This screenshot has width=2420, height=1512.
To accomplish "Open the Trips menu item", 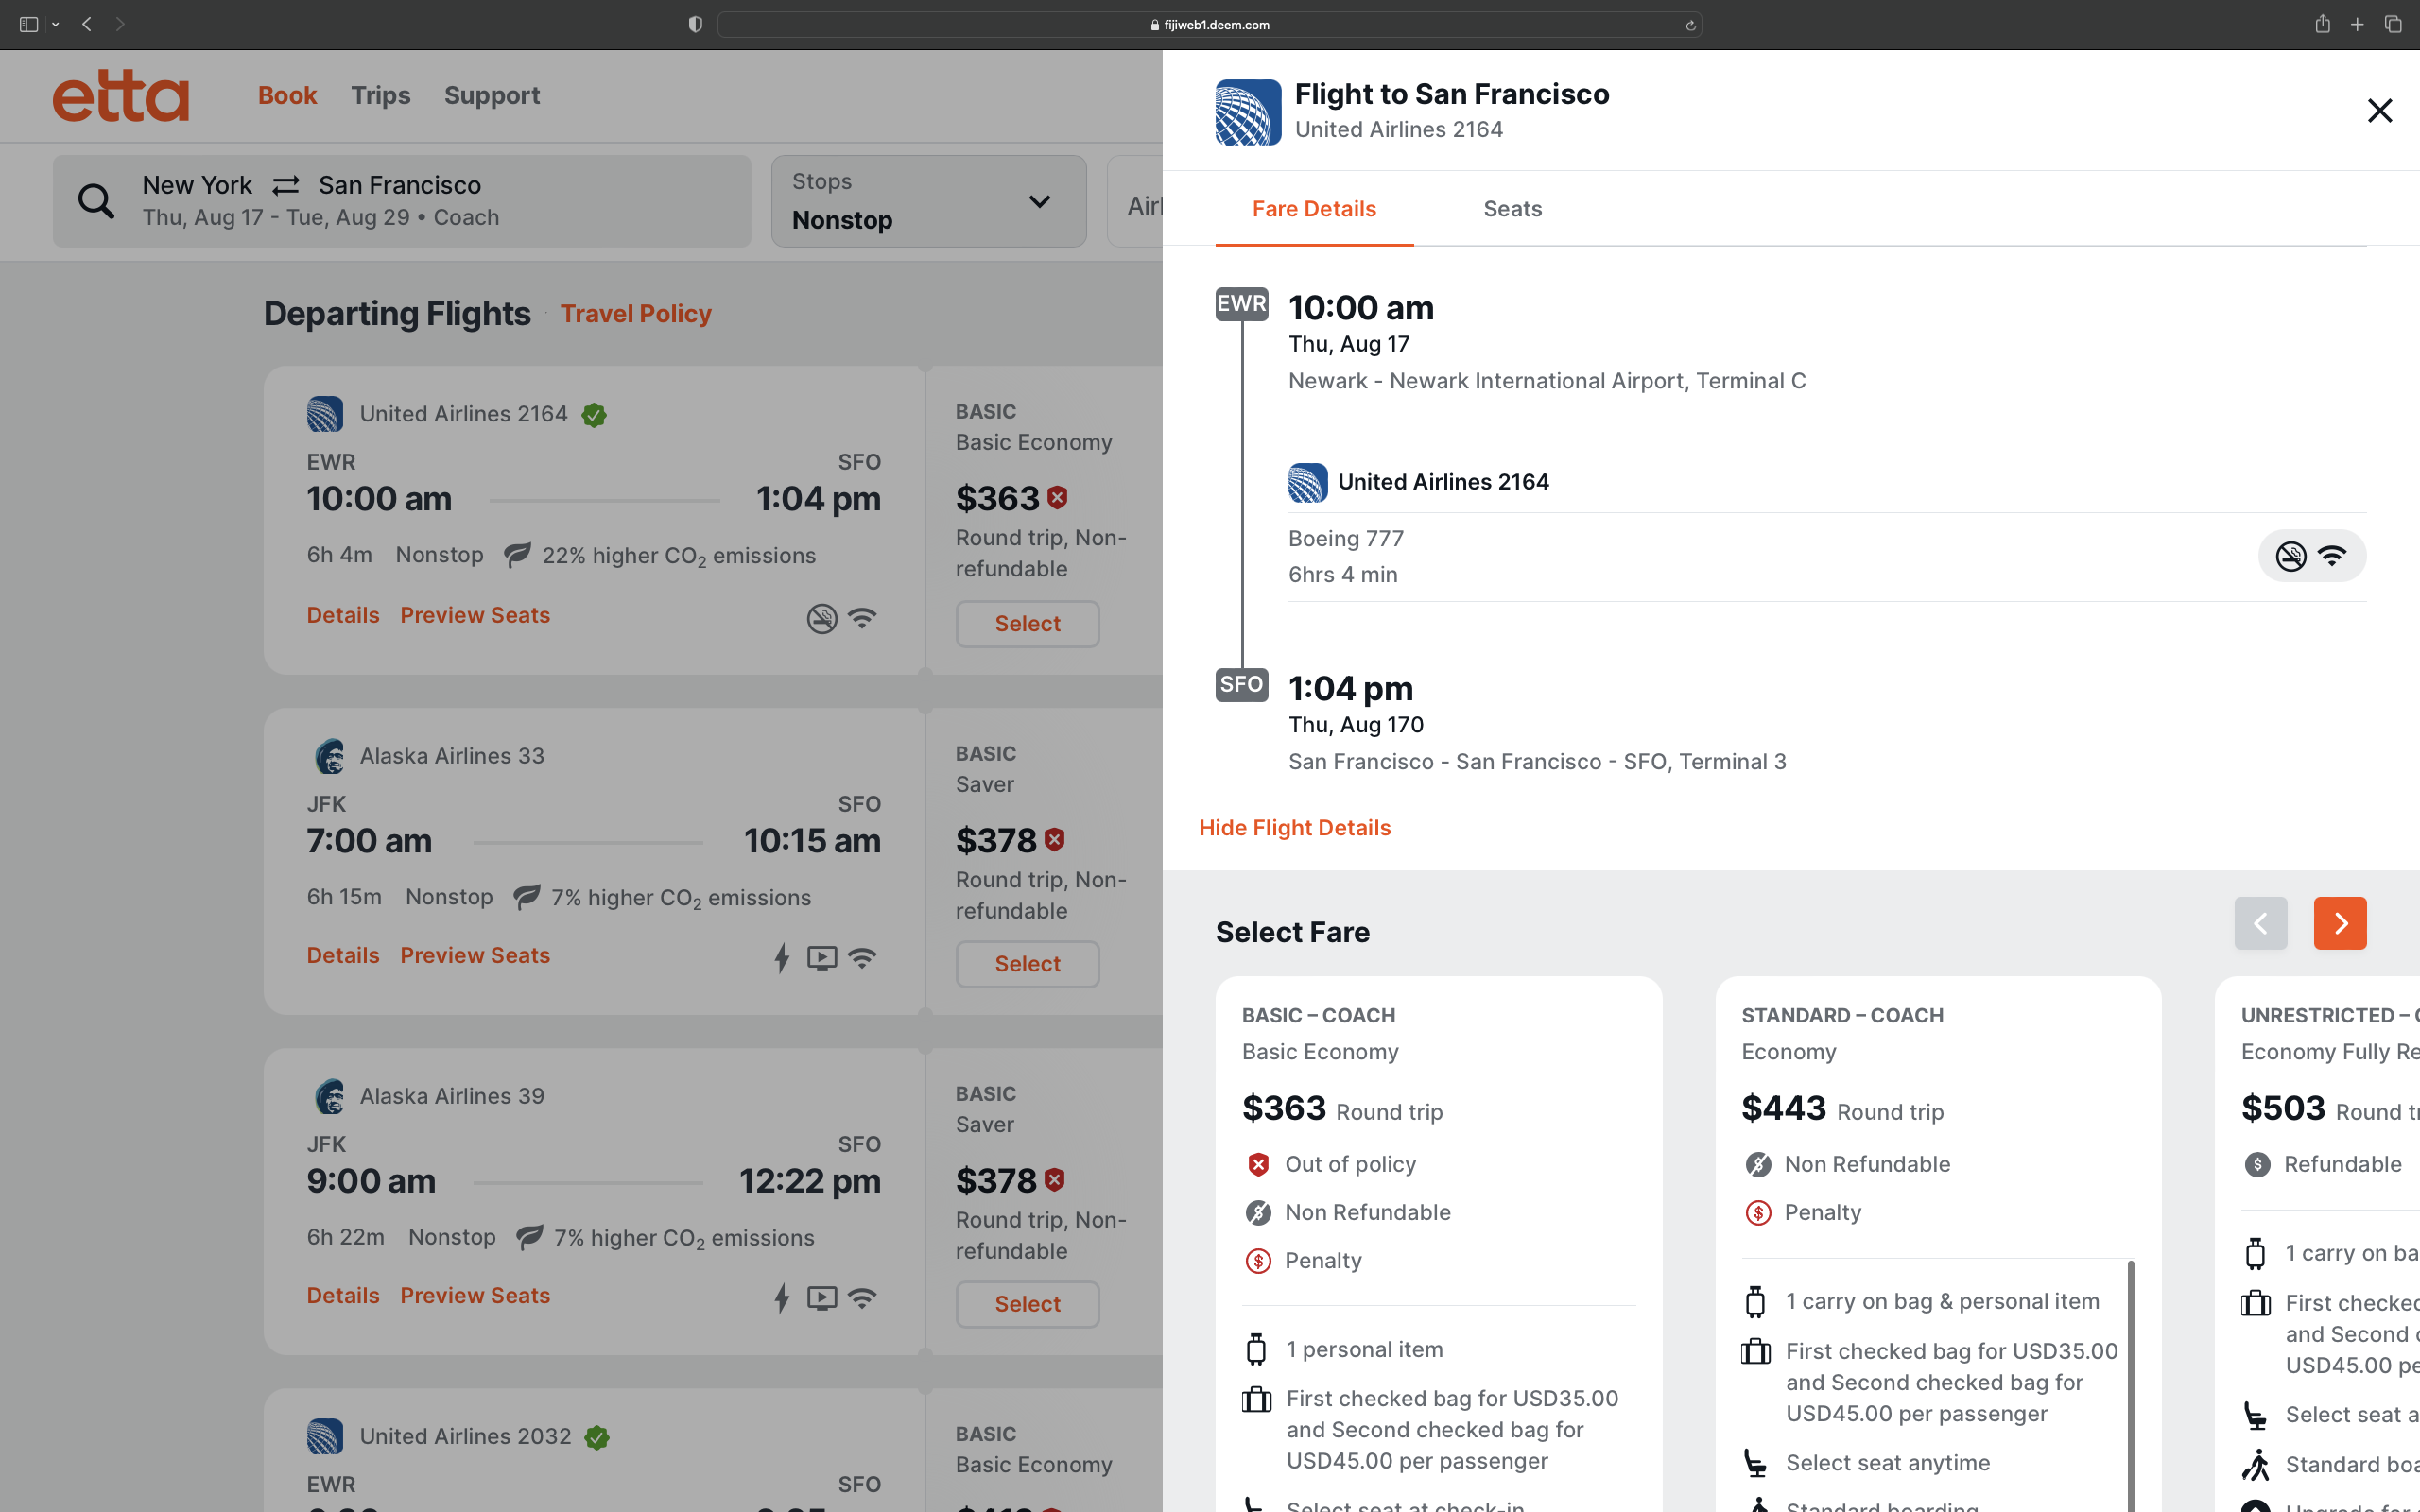I will (380, 95).
